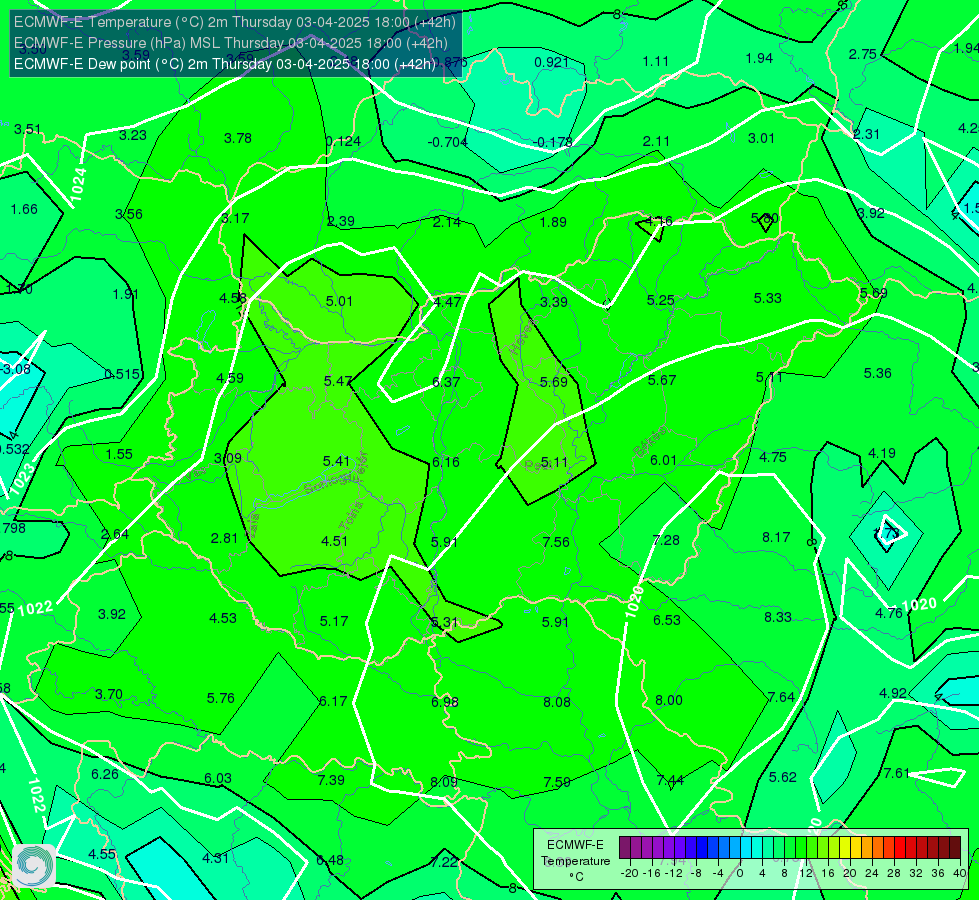Click the dew point value 7.22
This screenshot has width=979, height=900.
click(x=444, y=863)
